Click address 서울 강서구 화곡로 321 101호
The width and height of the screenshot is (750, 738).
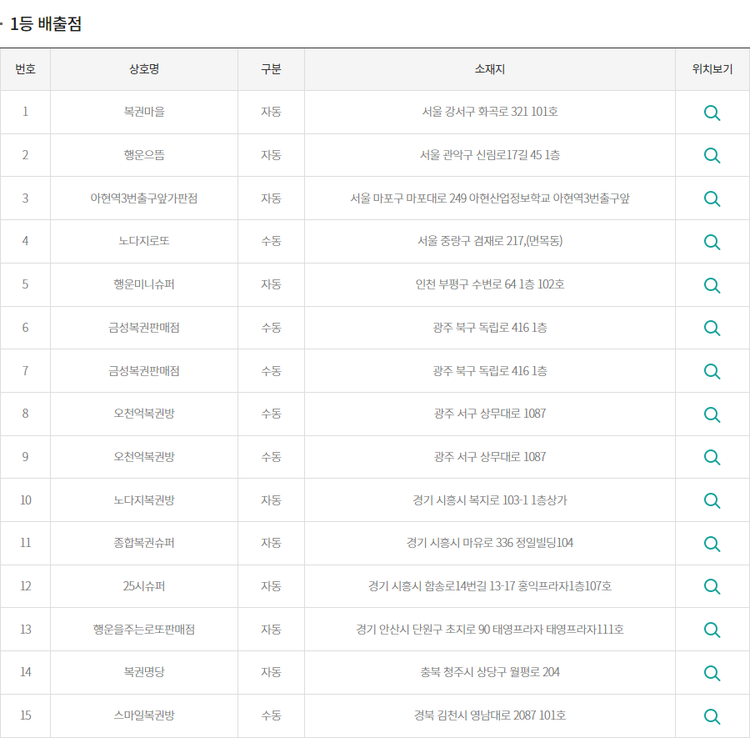tap(490, 112)
